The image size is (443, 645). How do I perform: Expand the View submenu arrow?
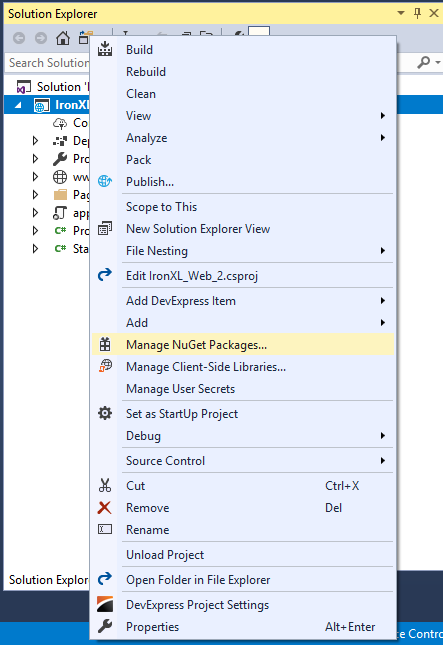point(383,116)
